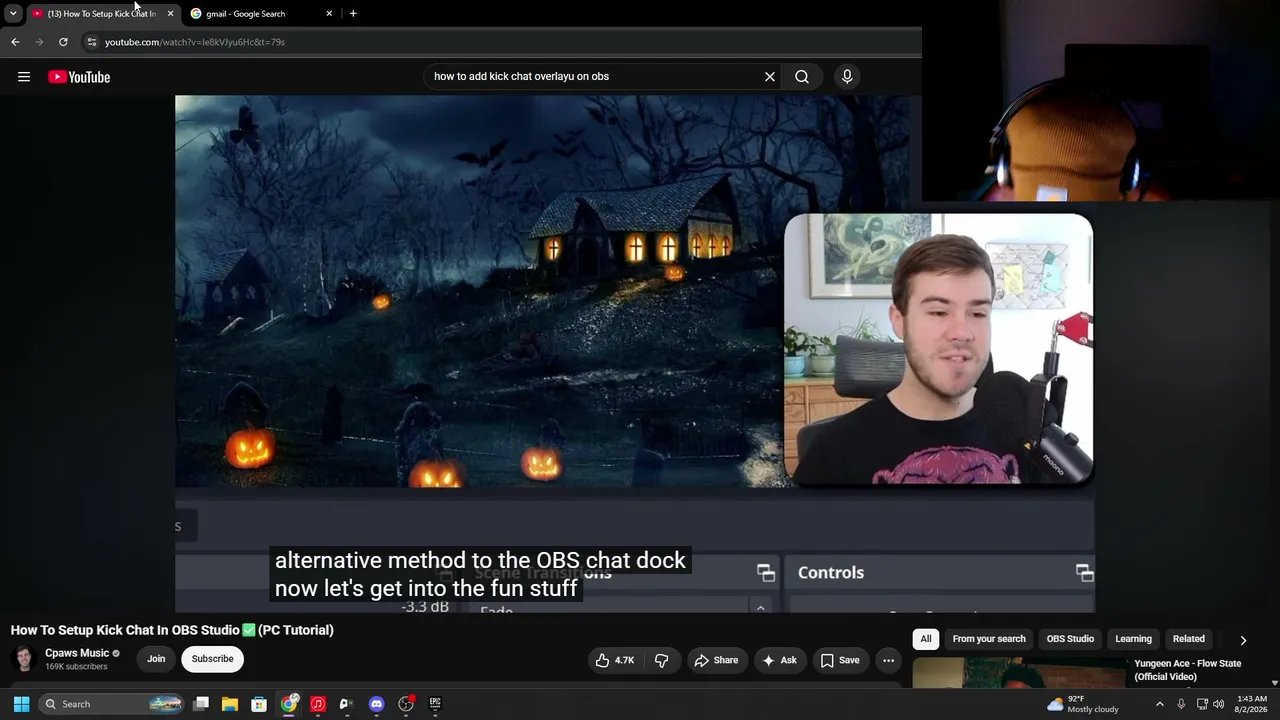Open Task View from the taskbar
This screenshot has width=1280, height=720.
pos(201,704)
